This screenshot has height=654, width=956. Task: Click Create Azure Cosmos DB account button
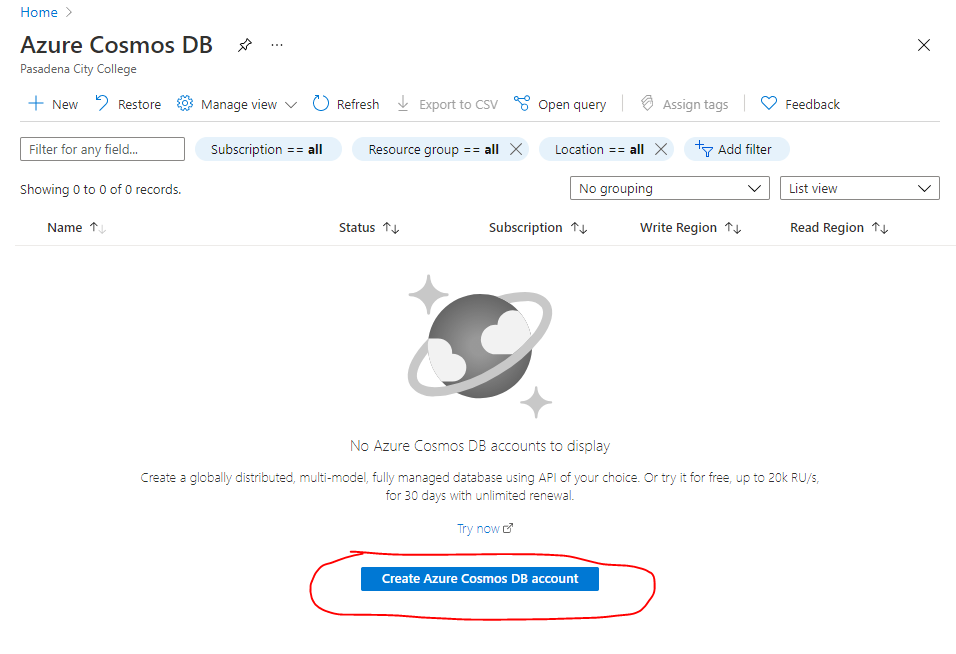coord(480,579)
